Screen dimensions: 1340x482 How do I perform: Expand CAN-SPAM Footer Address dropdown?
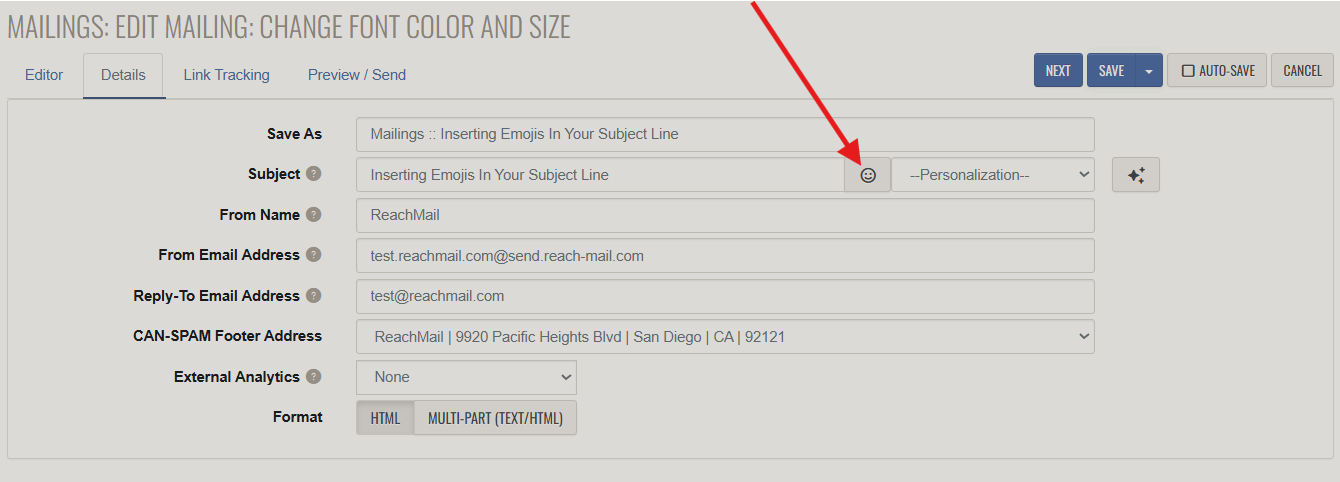click(725, 337)
